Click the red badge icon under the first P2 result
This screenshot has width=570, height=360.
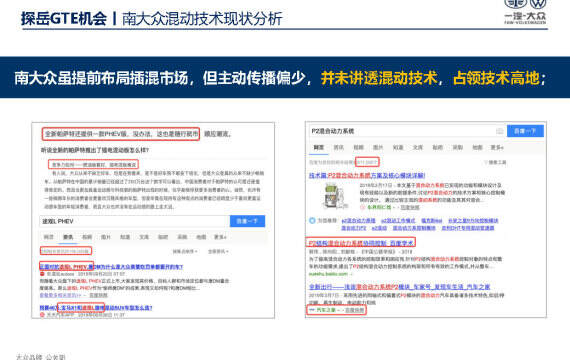(362, 207)
